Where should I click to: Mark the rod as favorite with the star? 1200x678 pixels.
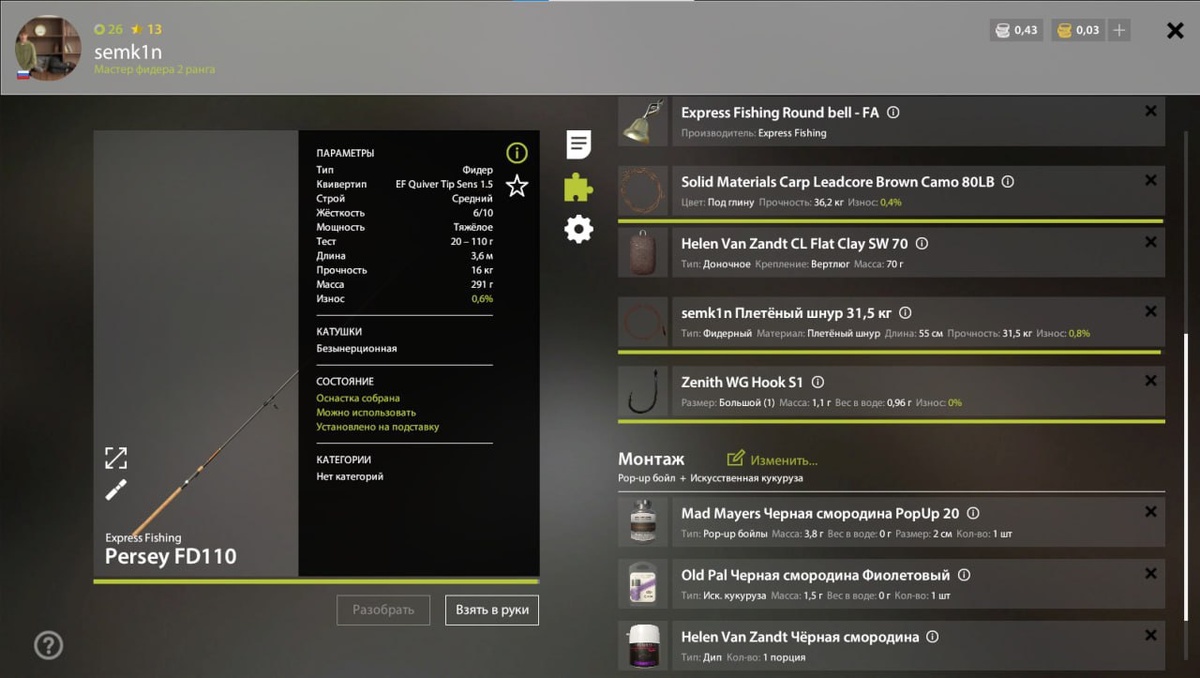pos(517,185)
